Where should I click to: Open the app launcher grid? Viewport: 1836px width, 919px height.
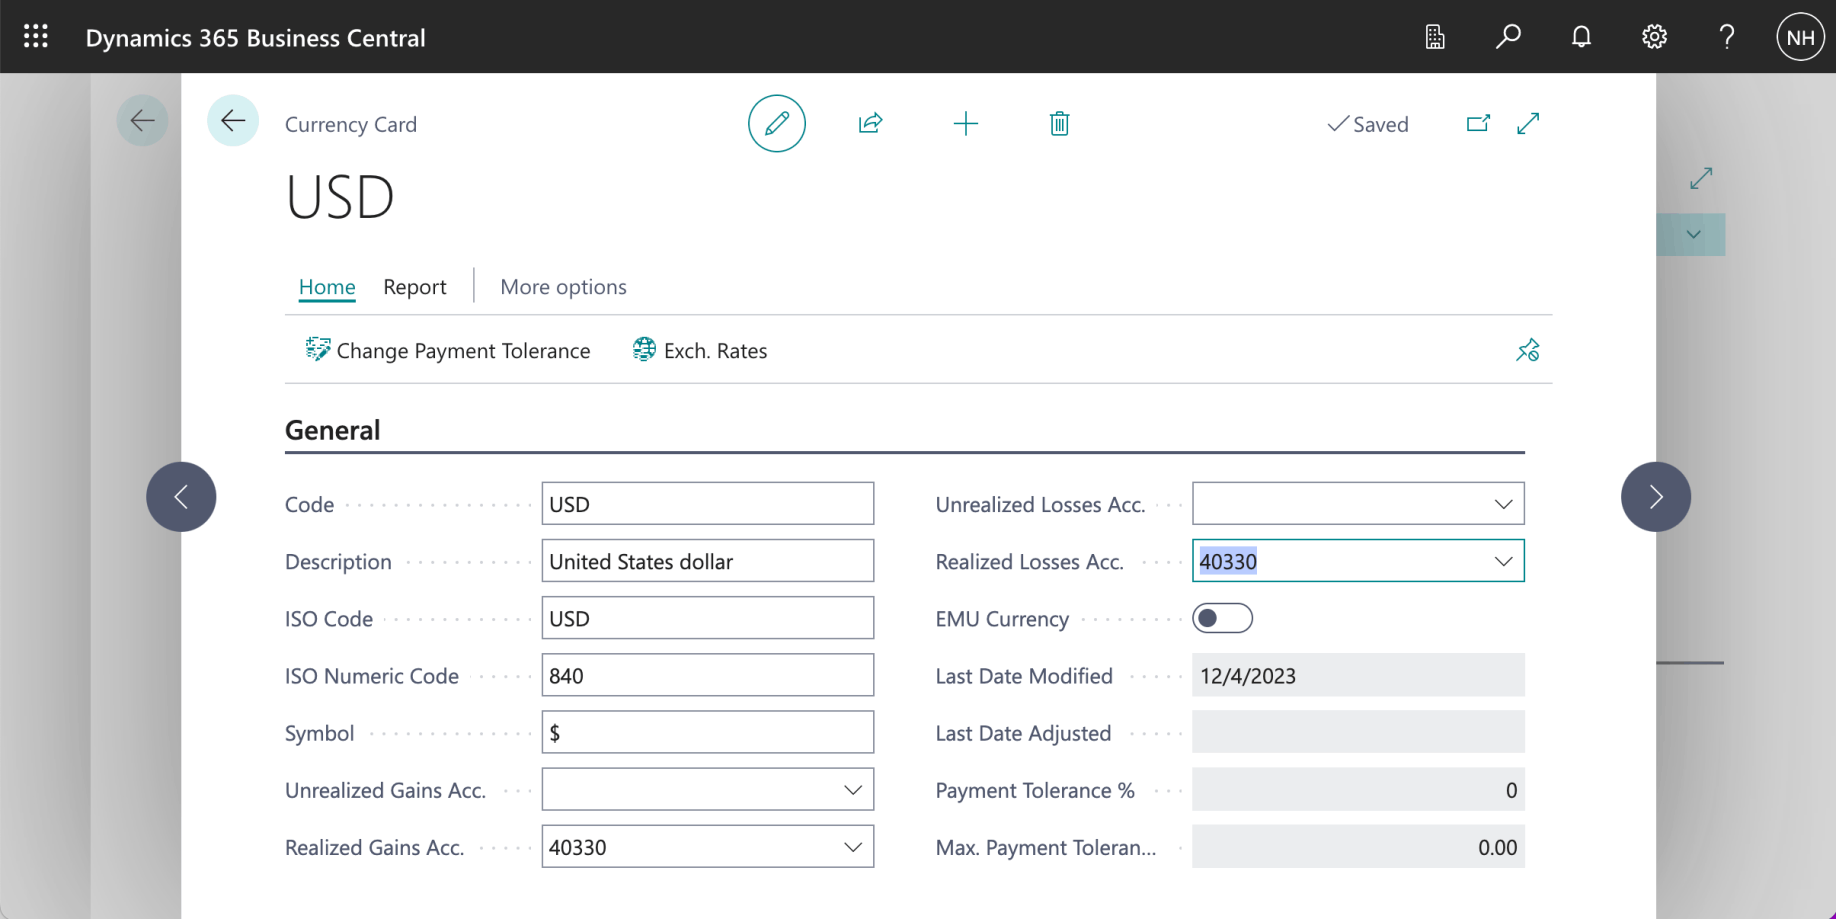point(36,37)
